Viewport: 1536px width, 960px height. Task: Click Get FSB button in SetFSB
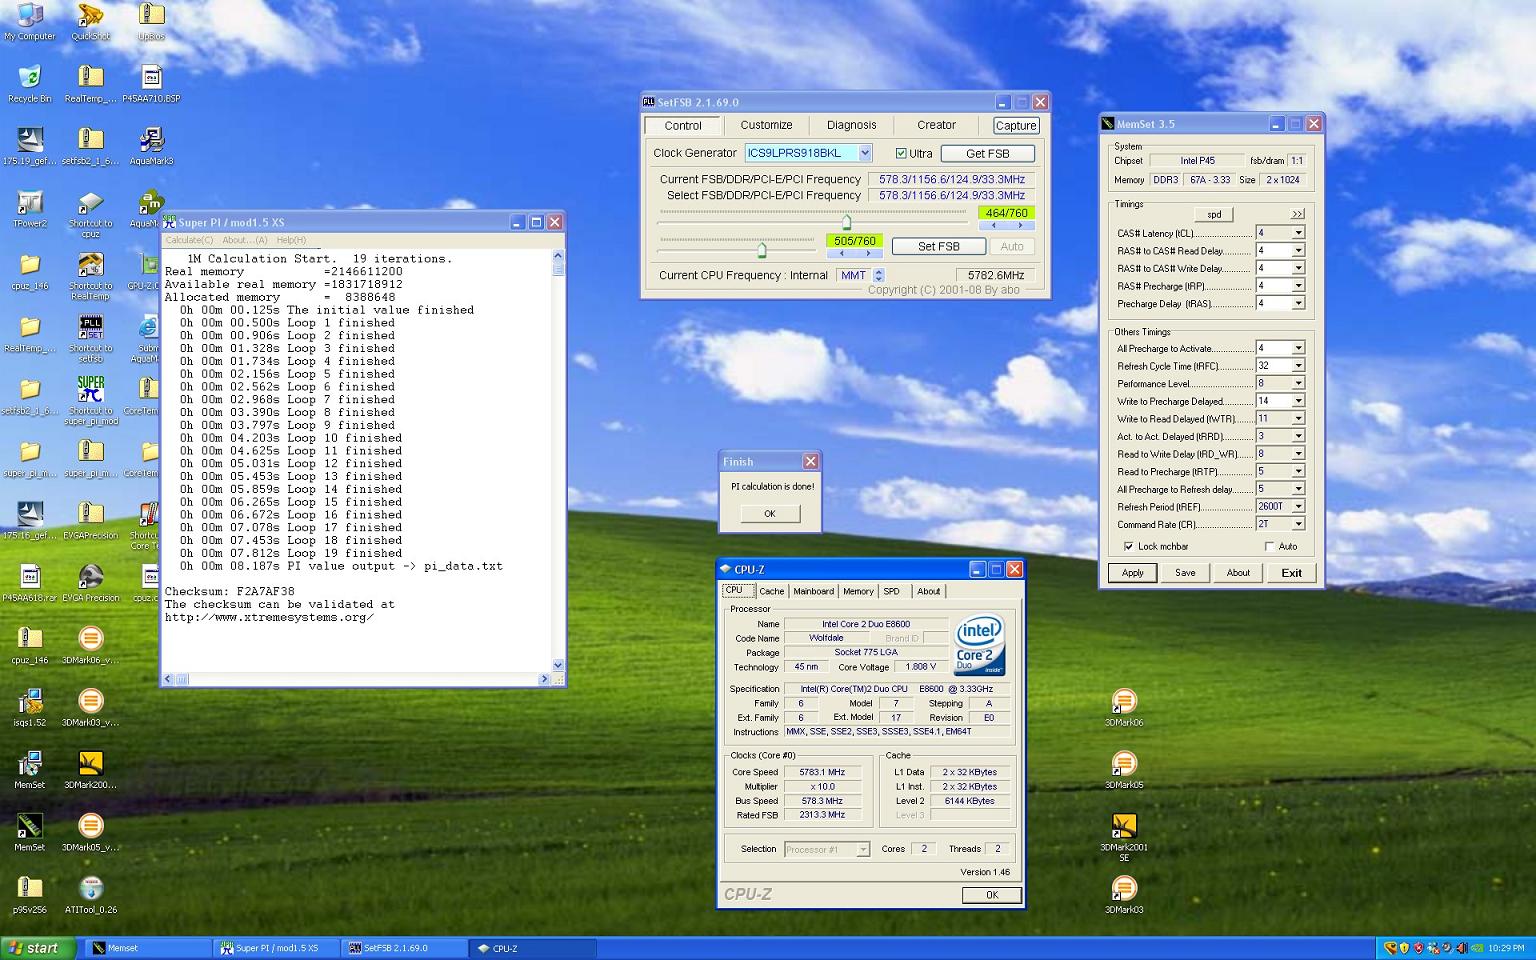tap(987, 154)
